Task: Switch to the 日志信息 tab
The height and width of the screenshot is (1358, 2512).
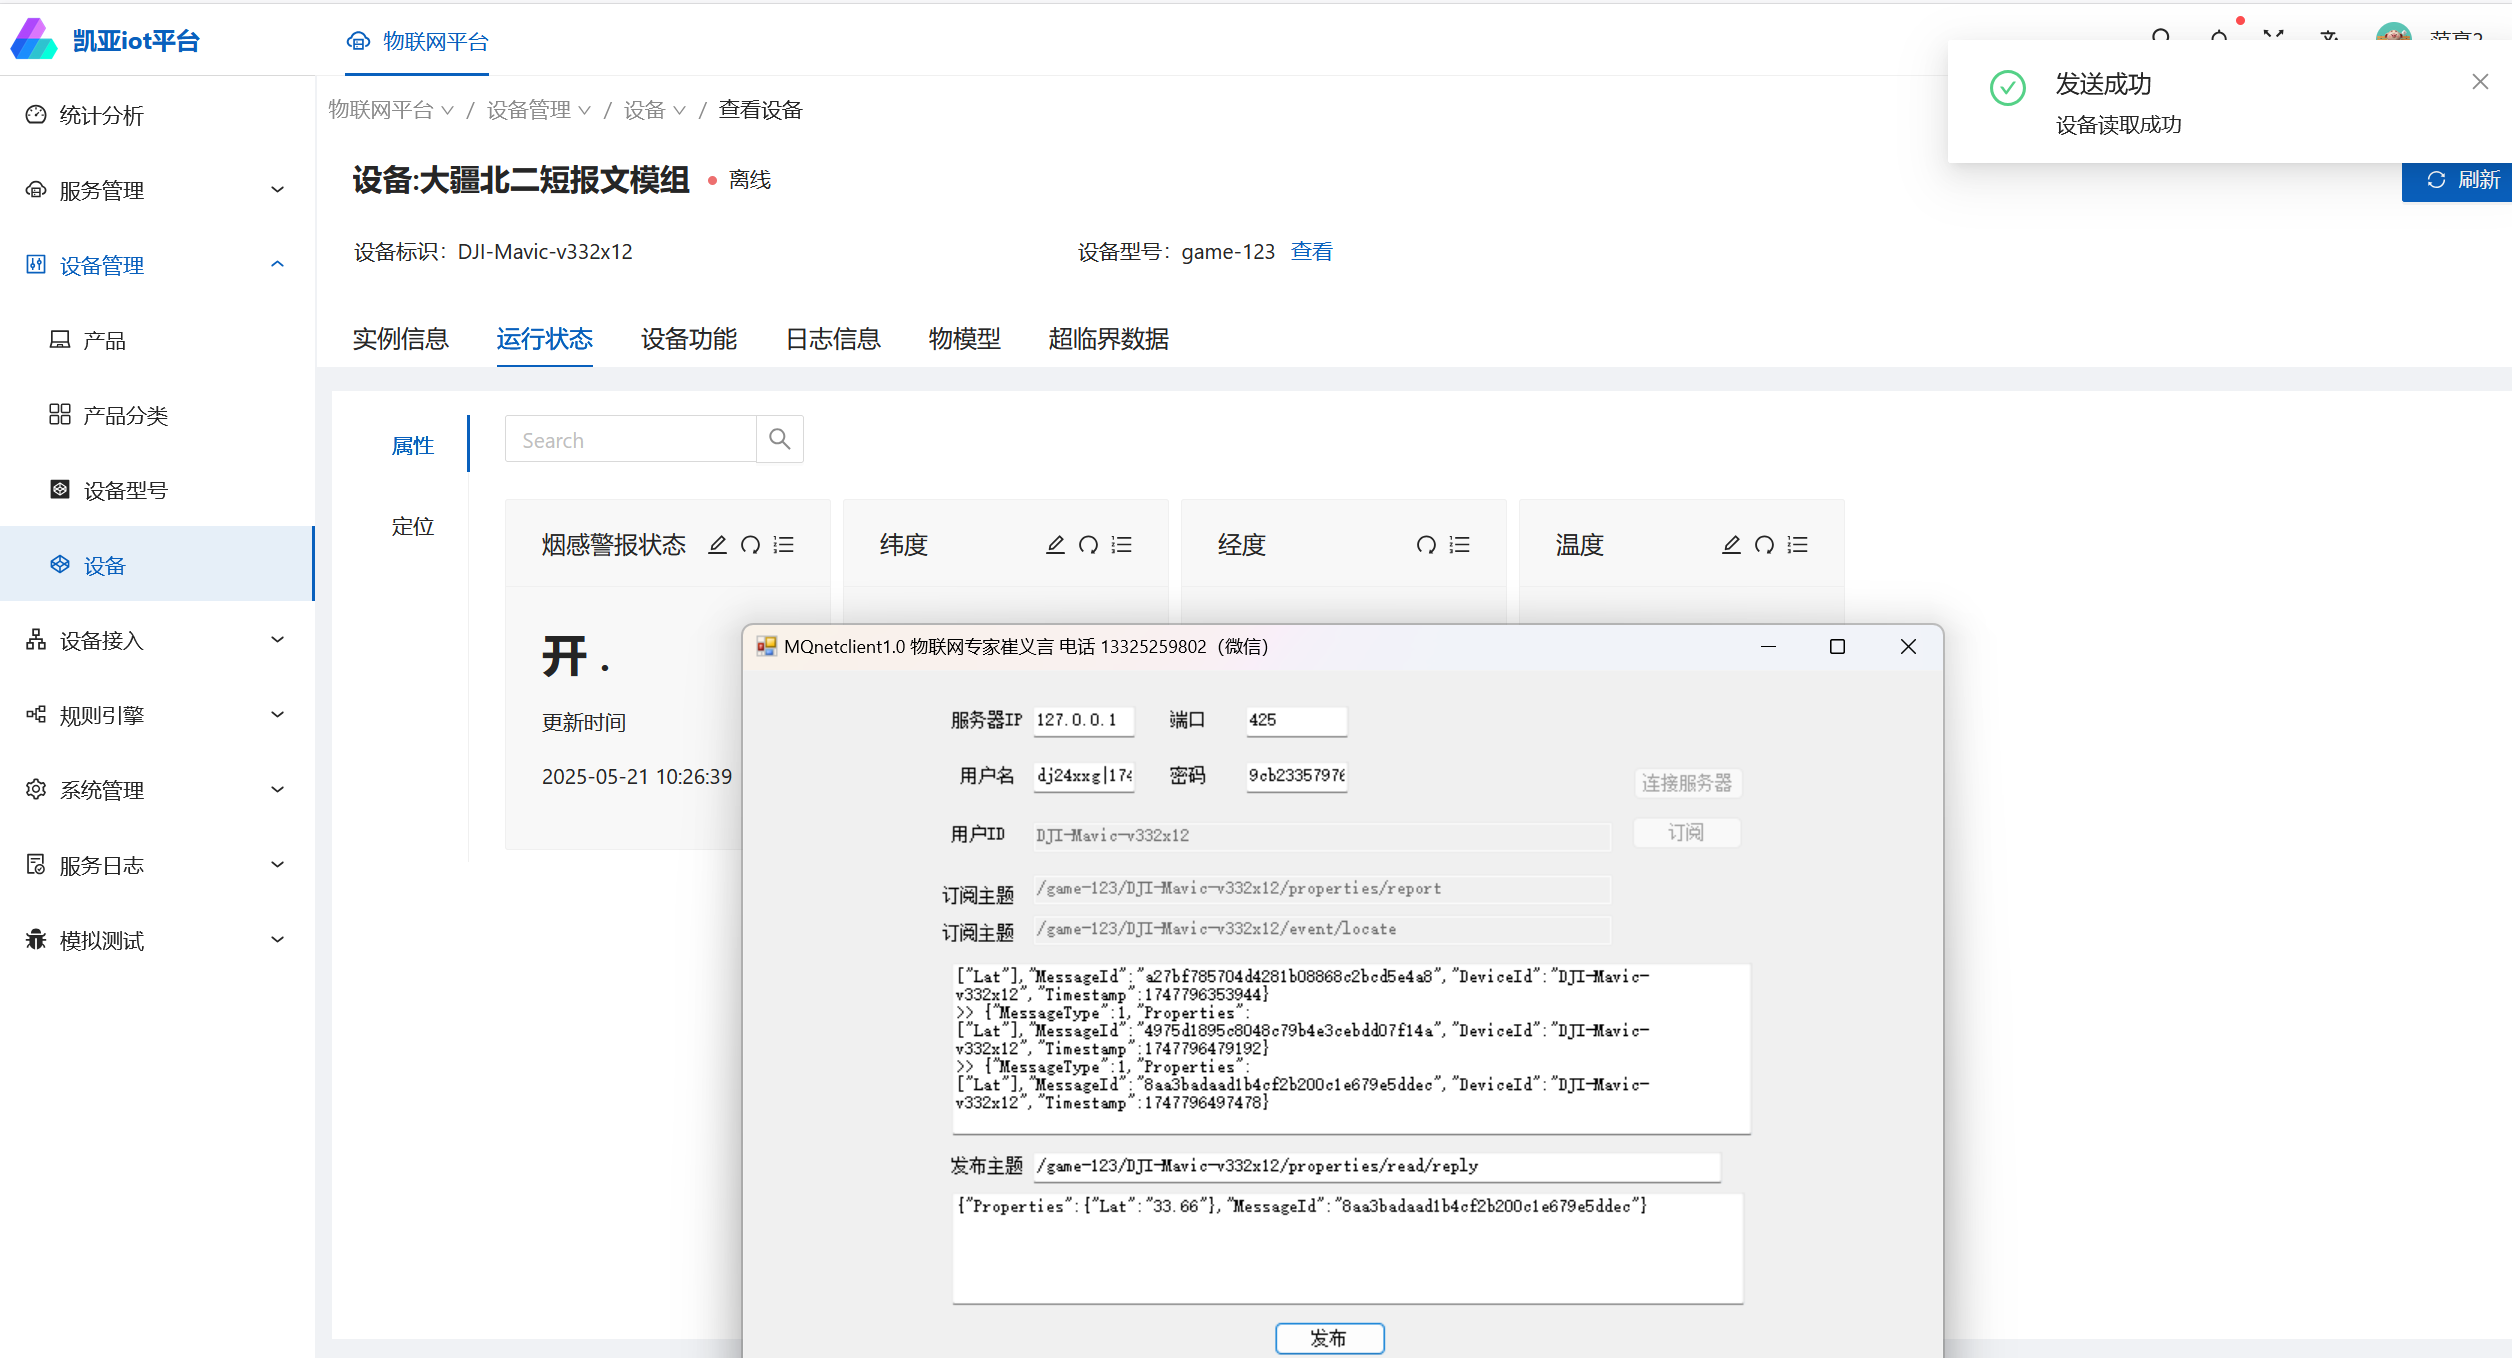Action: [x=832, y=339]
